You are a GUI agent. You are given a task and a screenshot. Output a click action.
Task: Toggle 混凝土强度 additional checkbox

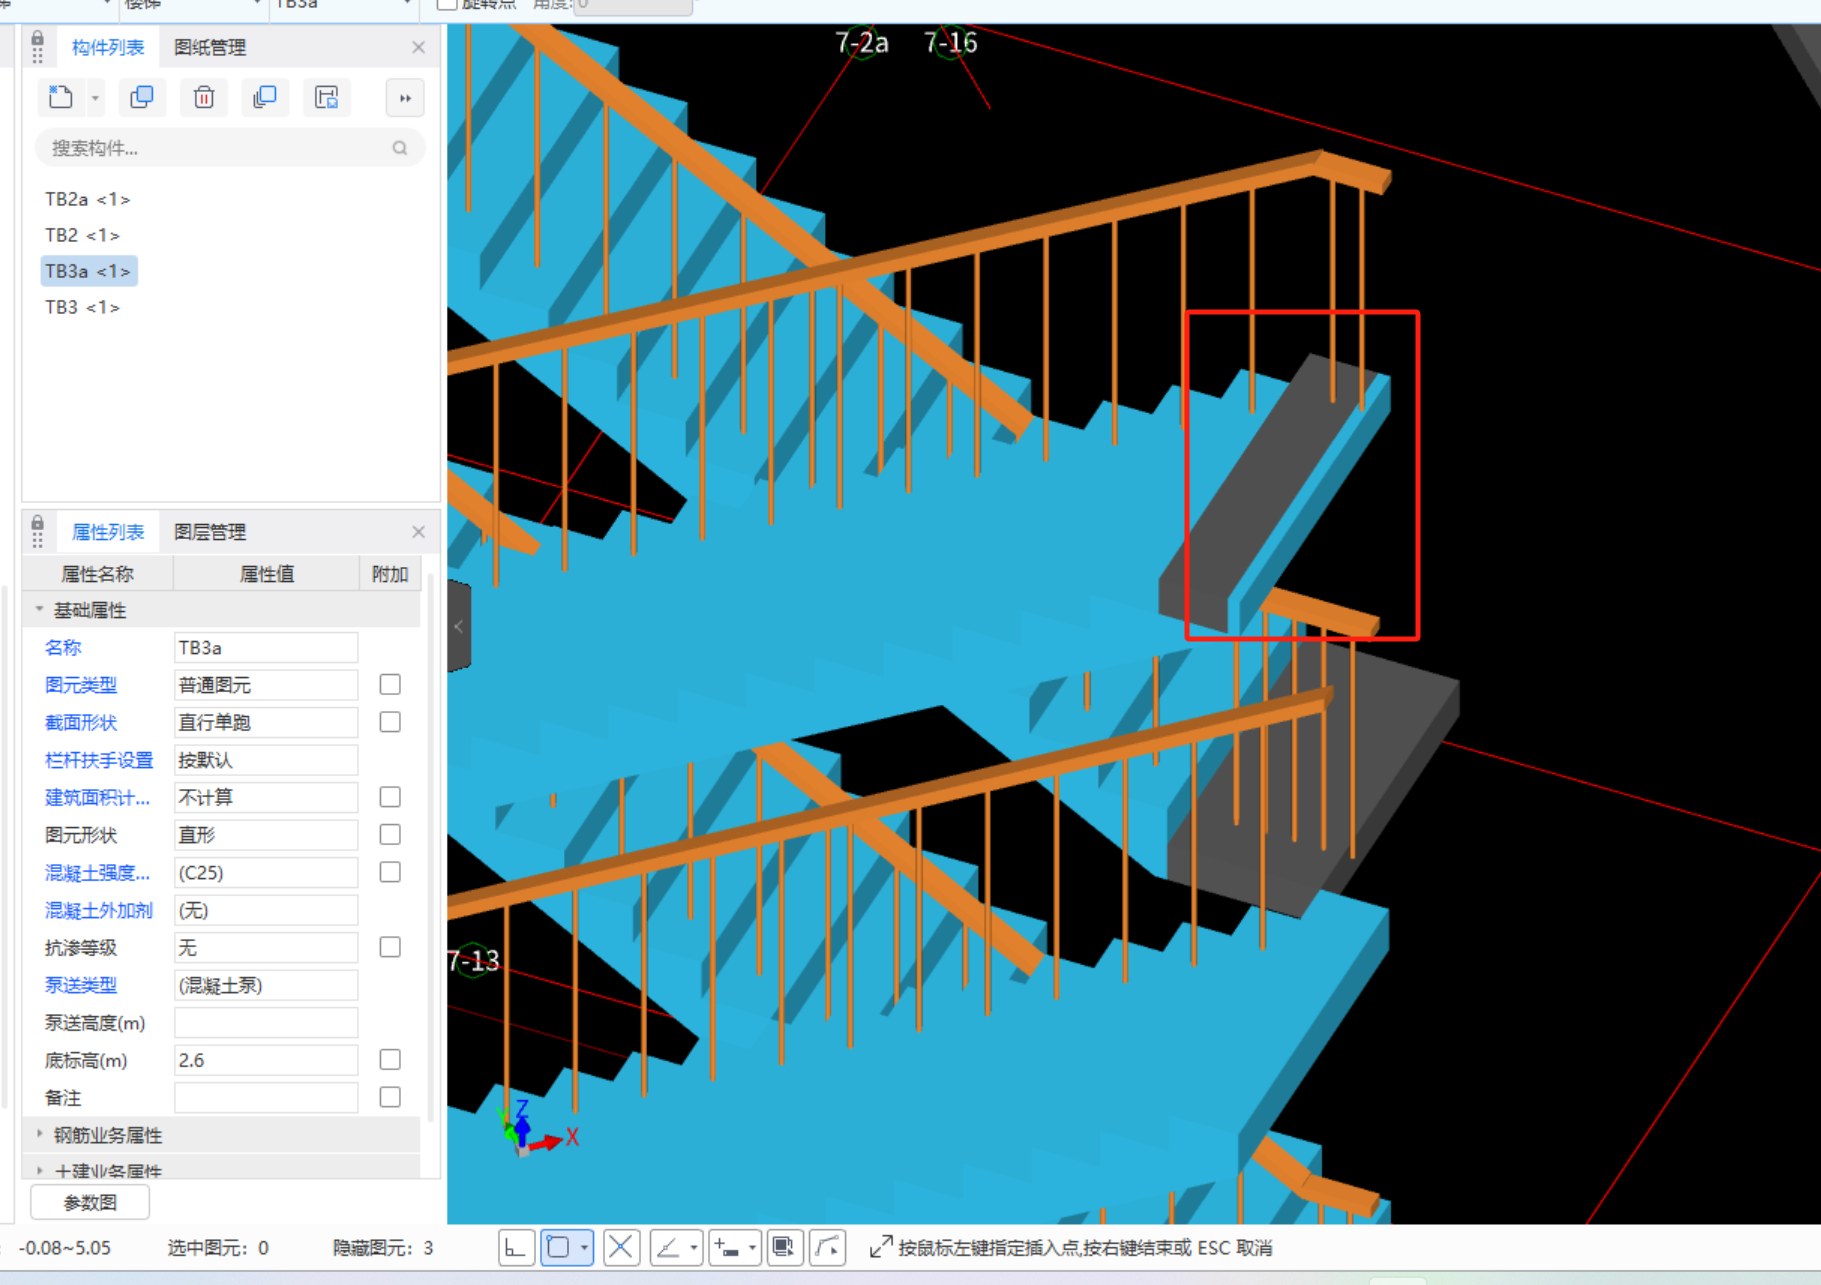click(390, 872)
